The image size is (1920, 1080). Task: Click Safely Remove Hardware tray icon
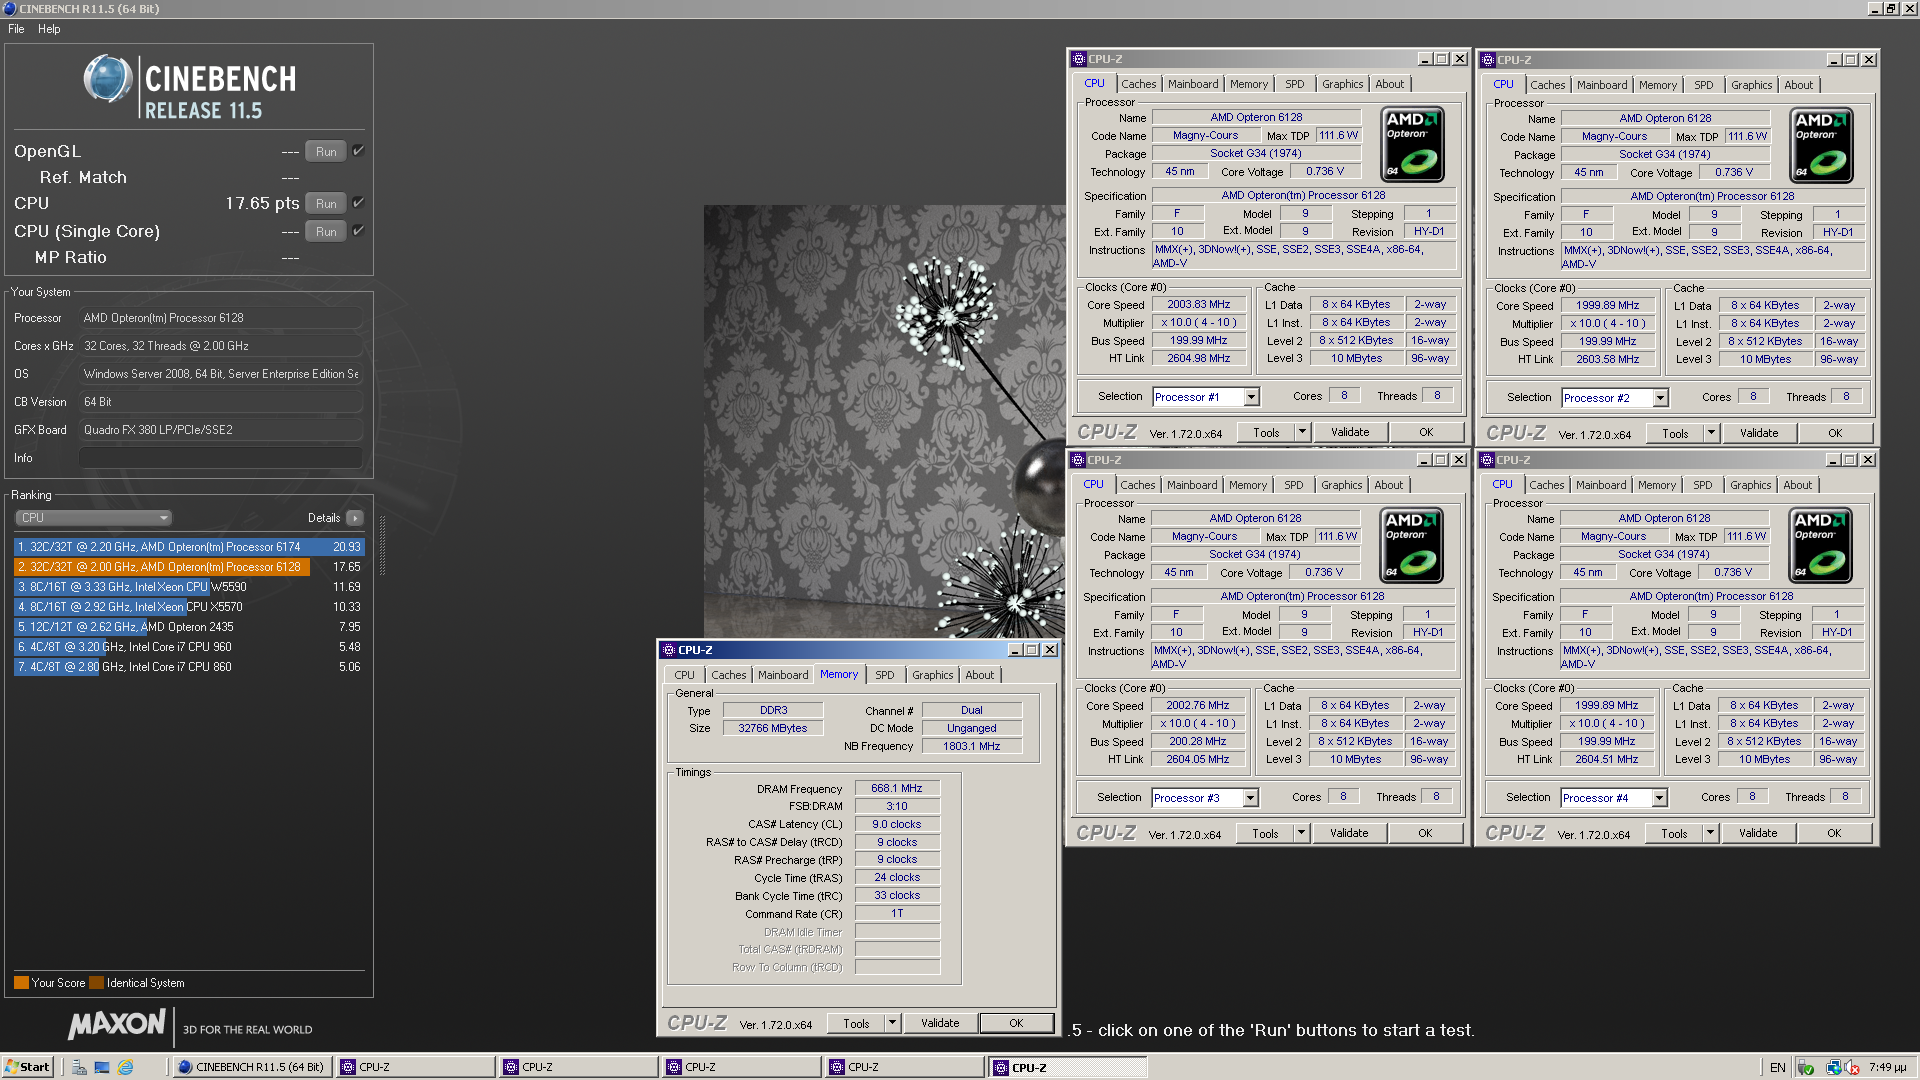click(x=1805, y=1067)
